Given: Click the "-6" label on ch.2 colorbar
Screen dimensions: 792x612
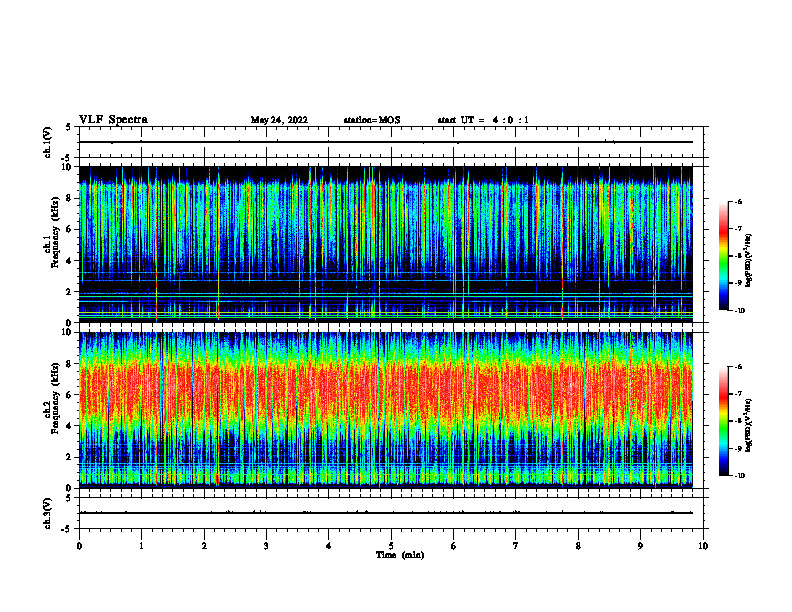Looking at the screenshot, I should point(738,367).
